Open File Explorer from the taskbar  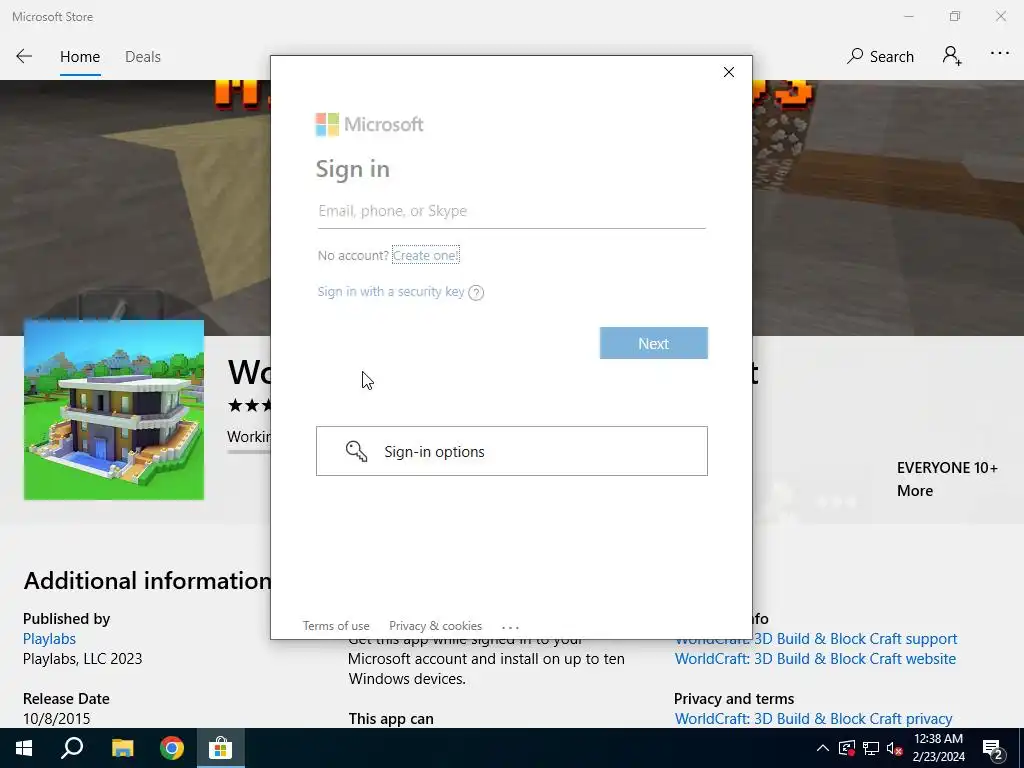pos(122,748)
